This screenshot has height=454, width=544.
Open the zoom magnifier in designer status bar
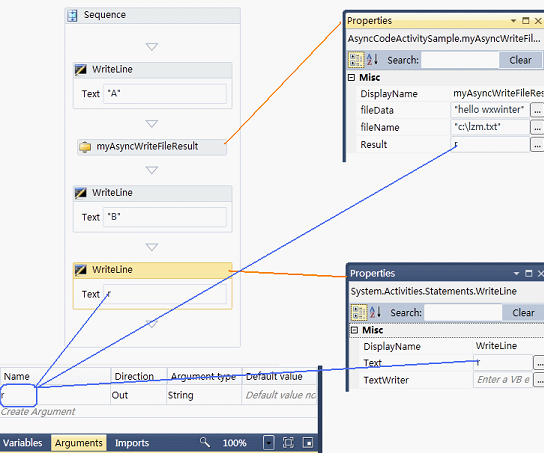[205, 442]
